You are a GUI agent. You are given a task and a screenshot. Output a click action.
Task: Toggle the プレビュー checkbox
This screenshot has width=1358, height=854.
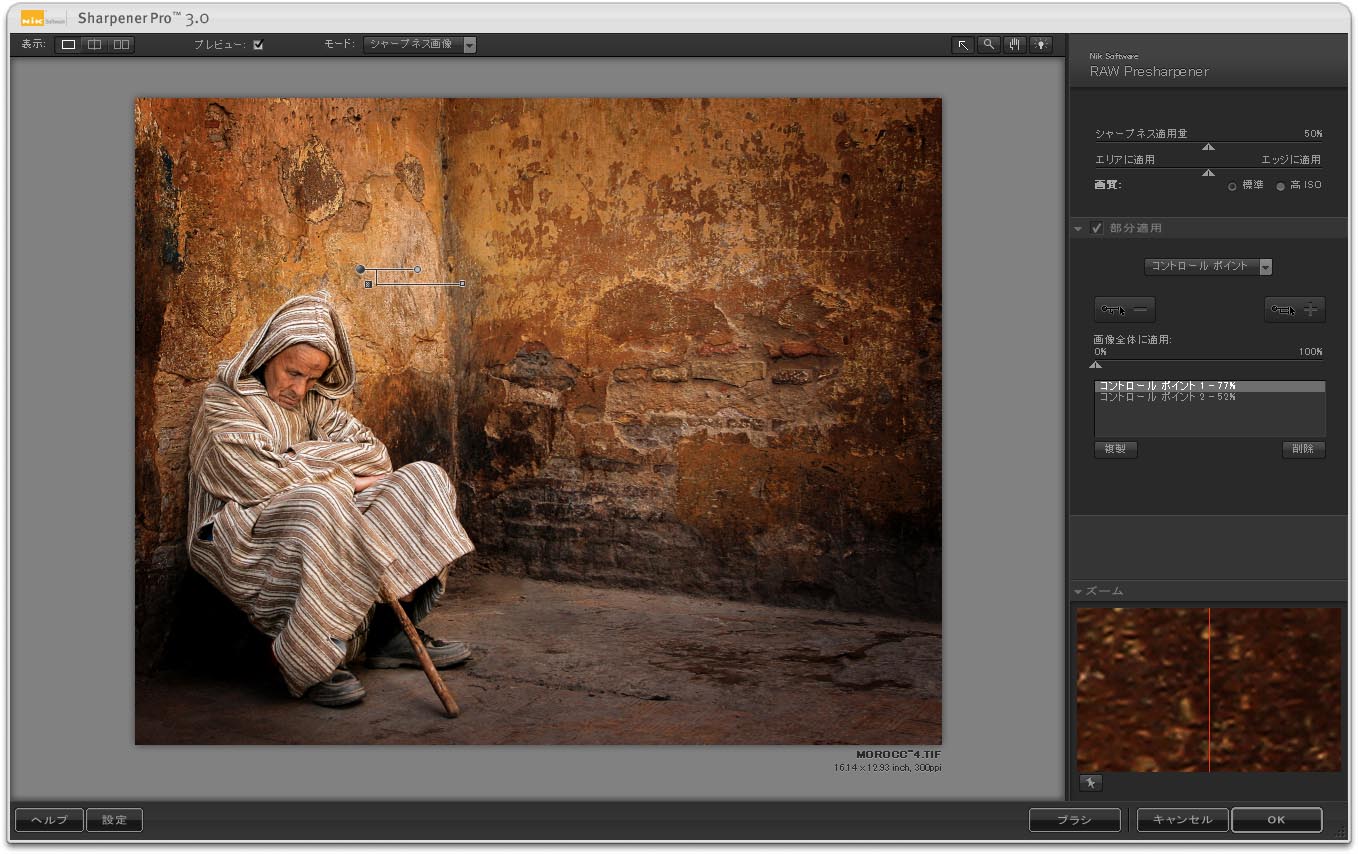coord(258,45)
